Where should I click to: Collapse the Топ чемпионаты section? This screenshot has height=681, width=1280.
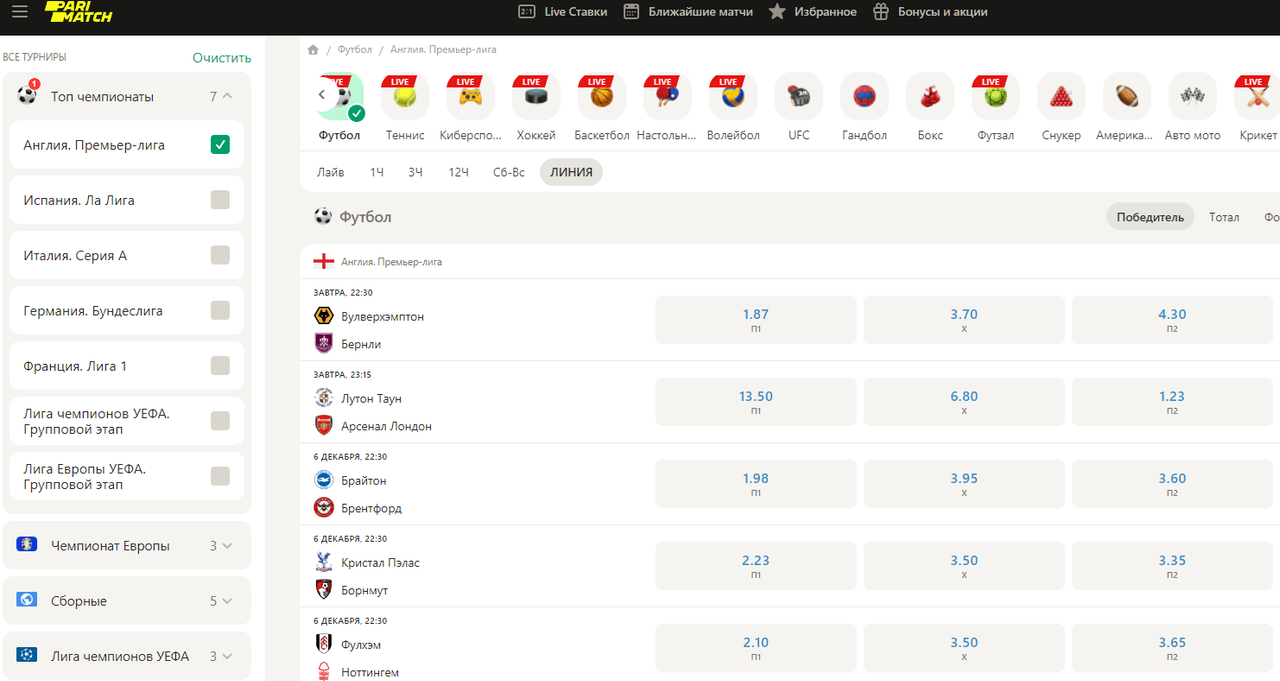227,96
